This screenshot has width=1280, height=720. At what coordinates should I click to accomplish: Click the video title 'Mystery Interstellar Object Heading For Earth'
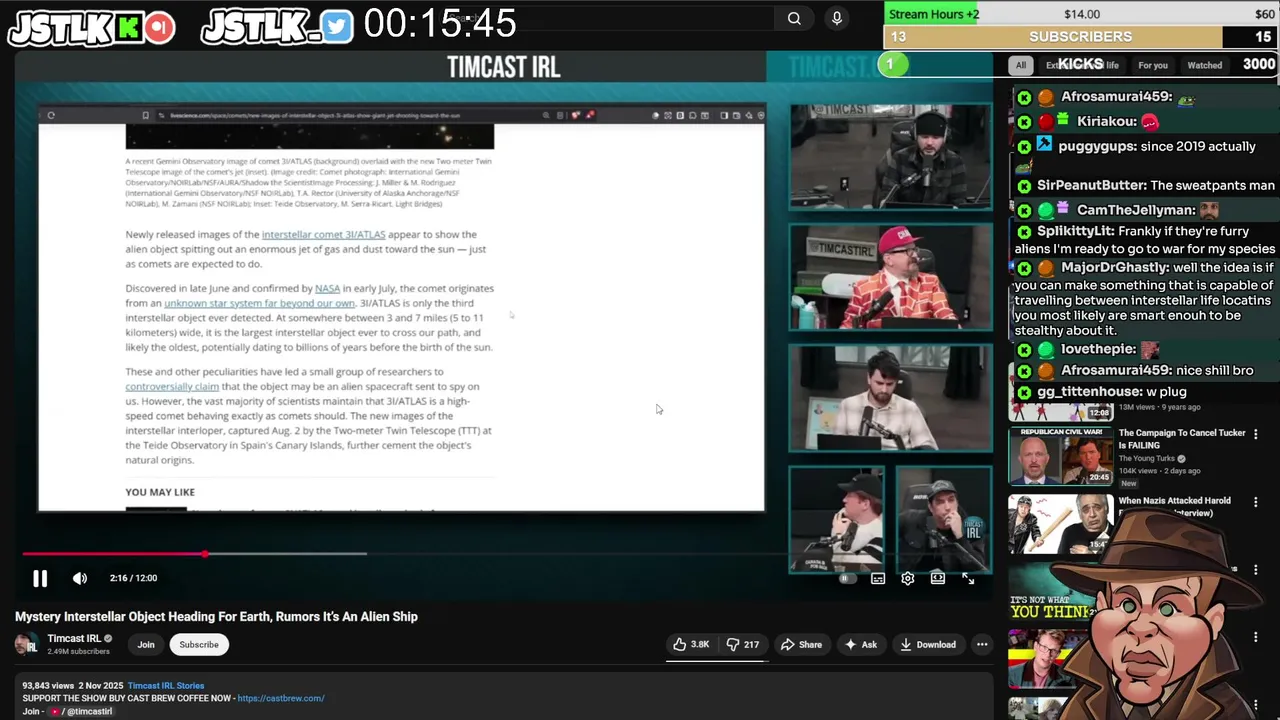(x=216, y=617)
